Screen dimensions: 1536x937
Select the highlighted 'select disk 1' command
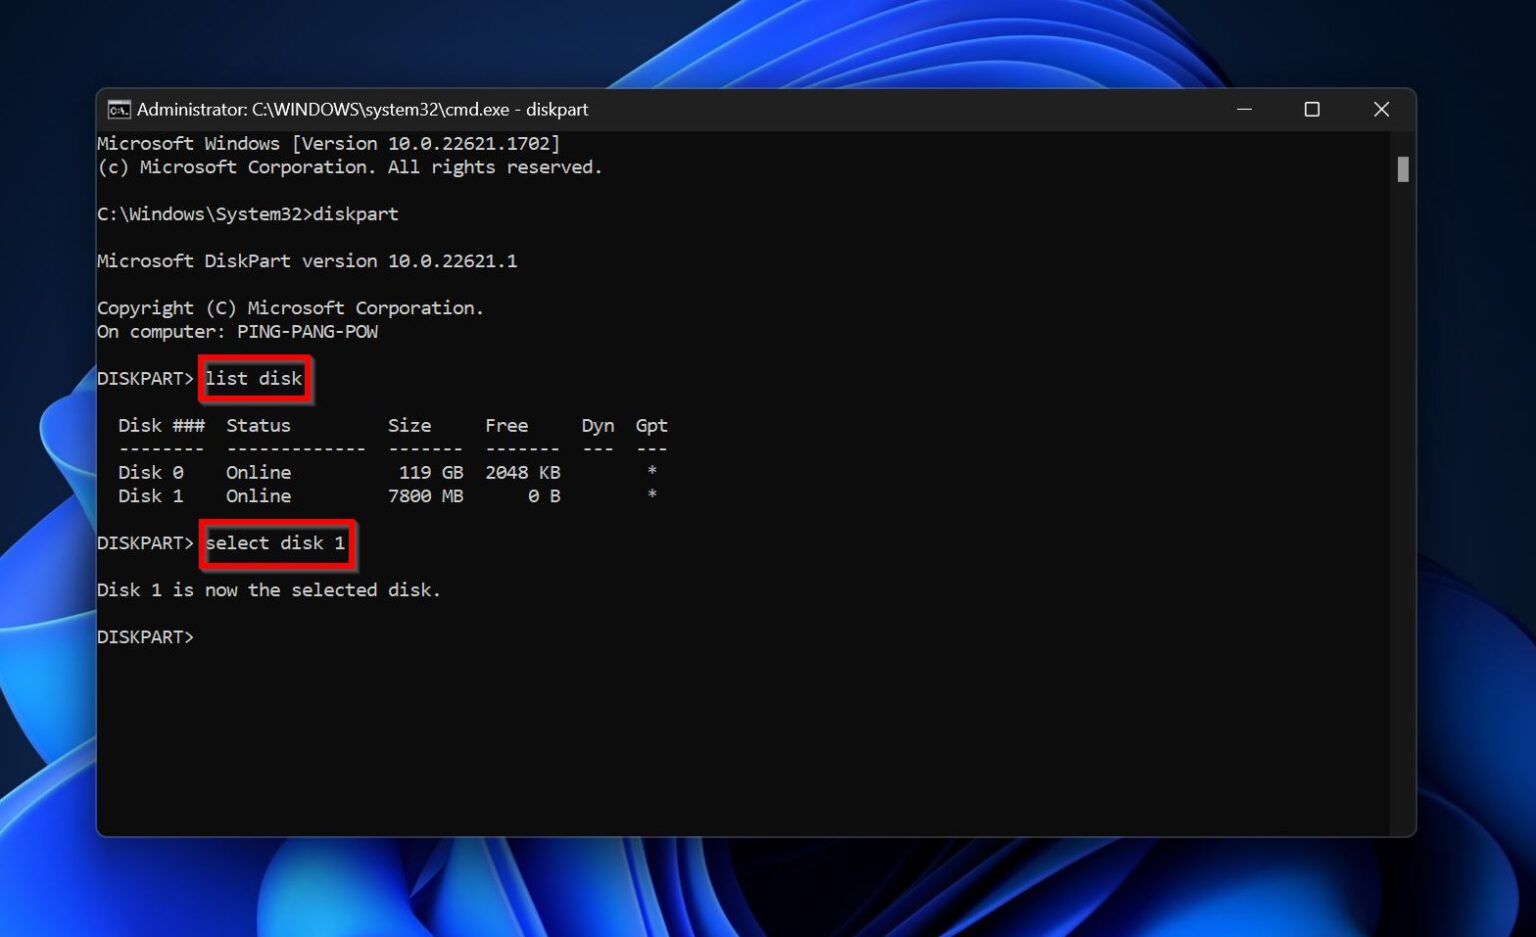pyautogui.click(x=276, y=543)
